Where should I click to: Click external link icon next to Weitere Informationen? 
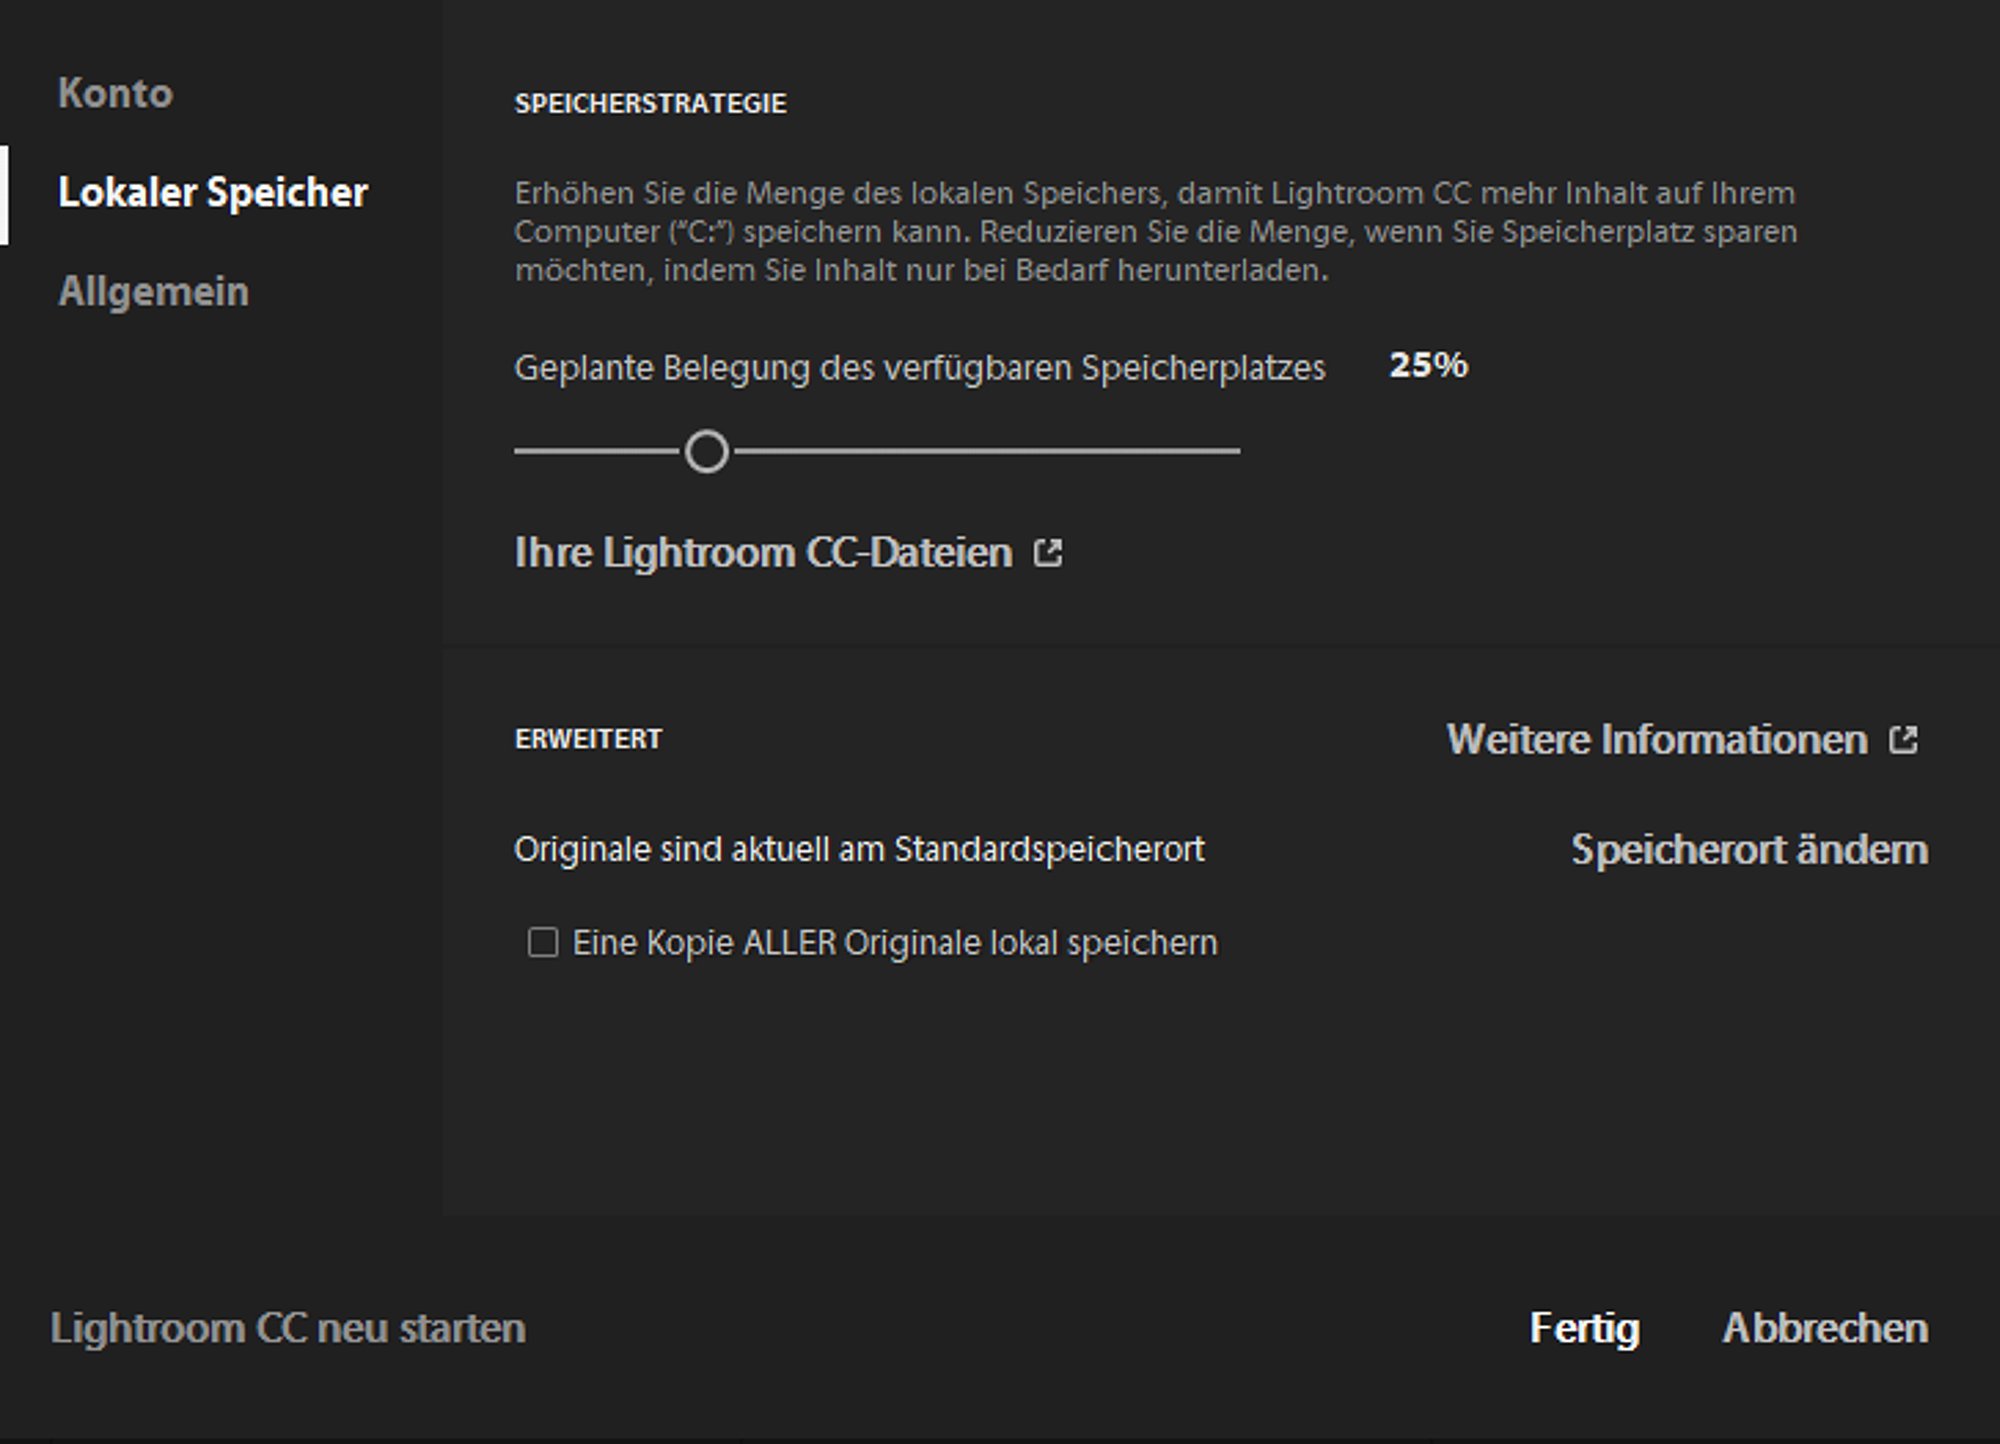(x=1903, y=740)
